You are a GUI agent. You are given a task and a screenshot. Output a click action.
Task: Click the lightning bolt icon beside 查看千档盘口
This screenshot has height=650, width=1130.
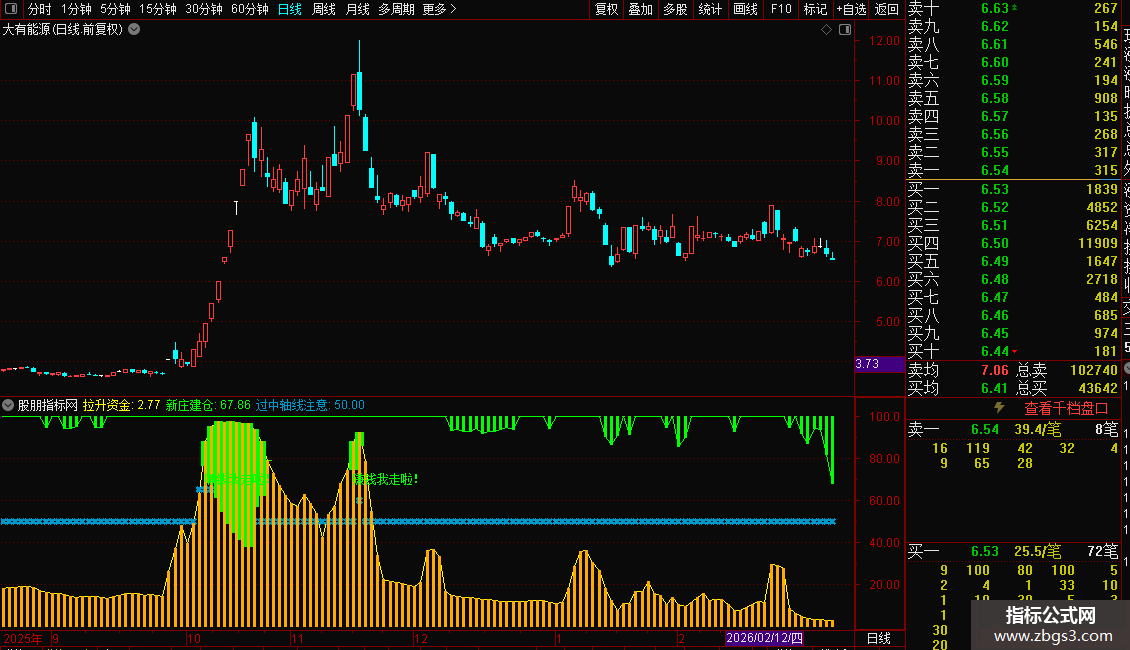point(1000,408)
